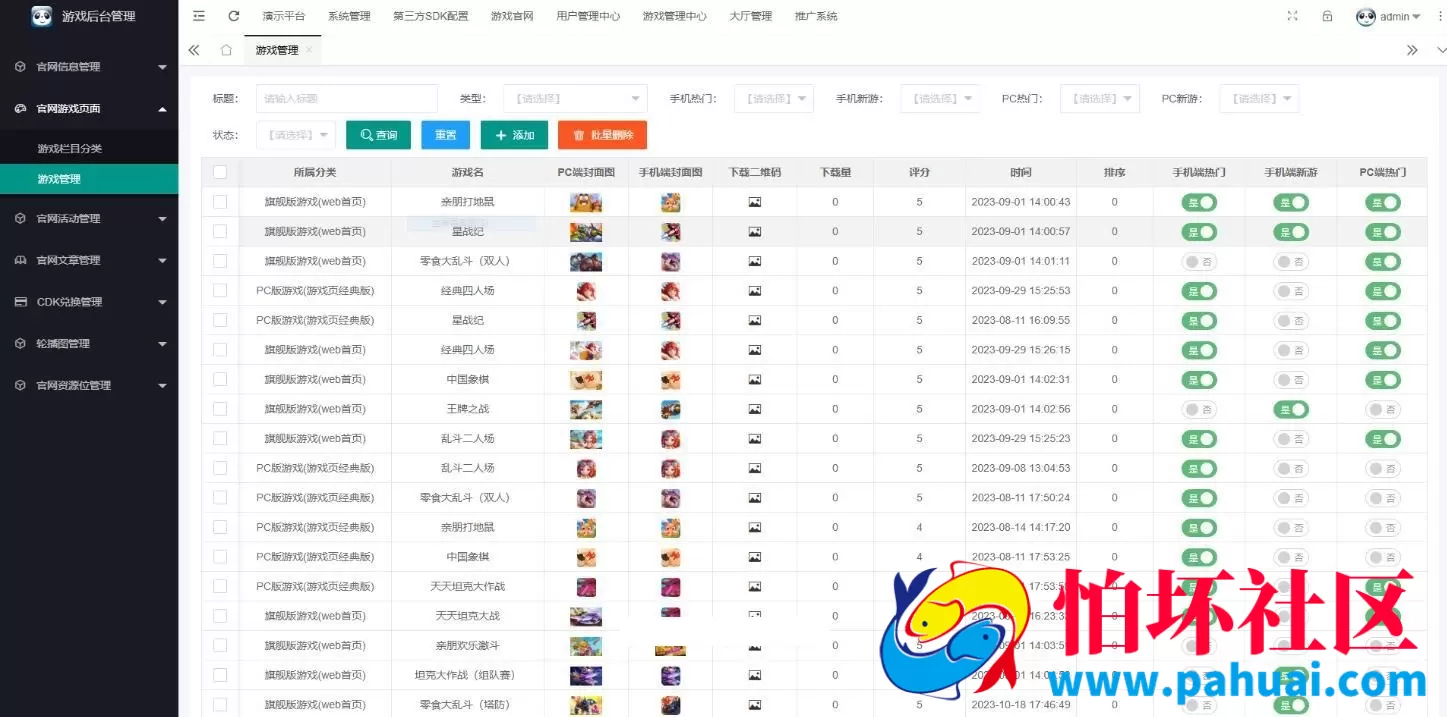
Task: Click the CDK兑换管理 sidebar icon
Action: [20, 302]
